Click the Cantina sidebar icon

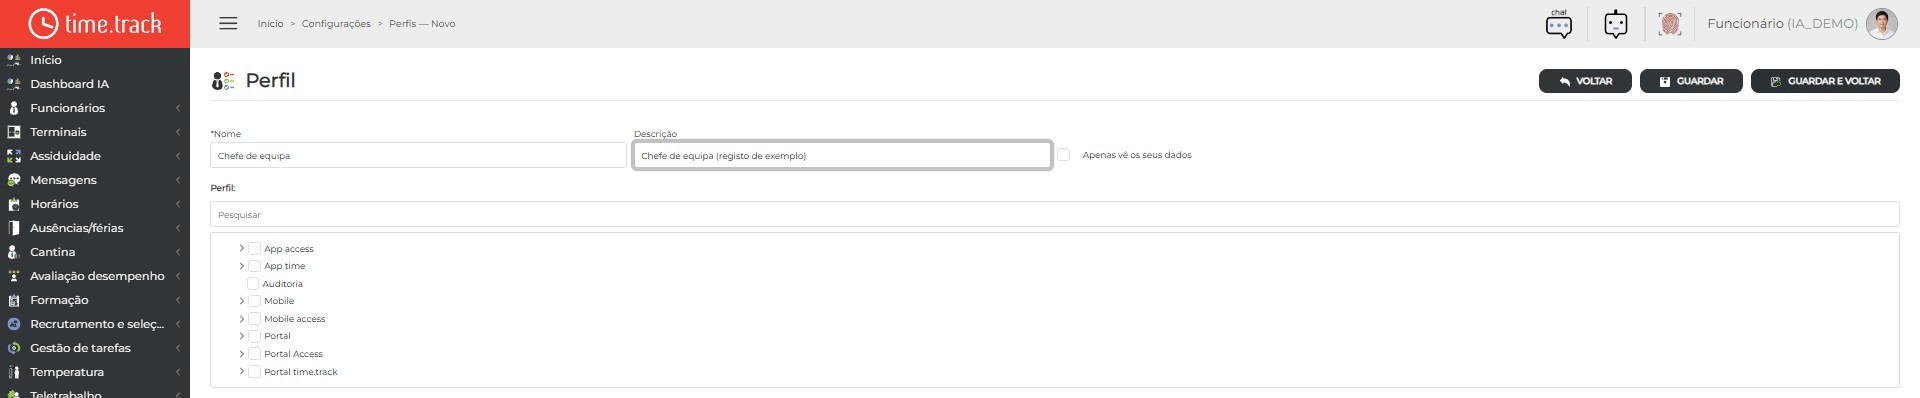pyautogui.click(x=14, y=252)
